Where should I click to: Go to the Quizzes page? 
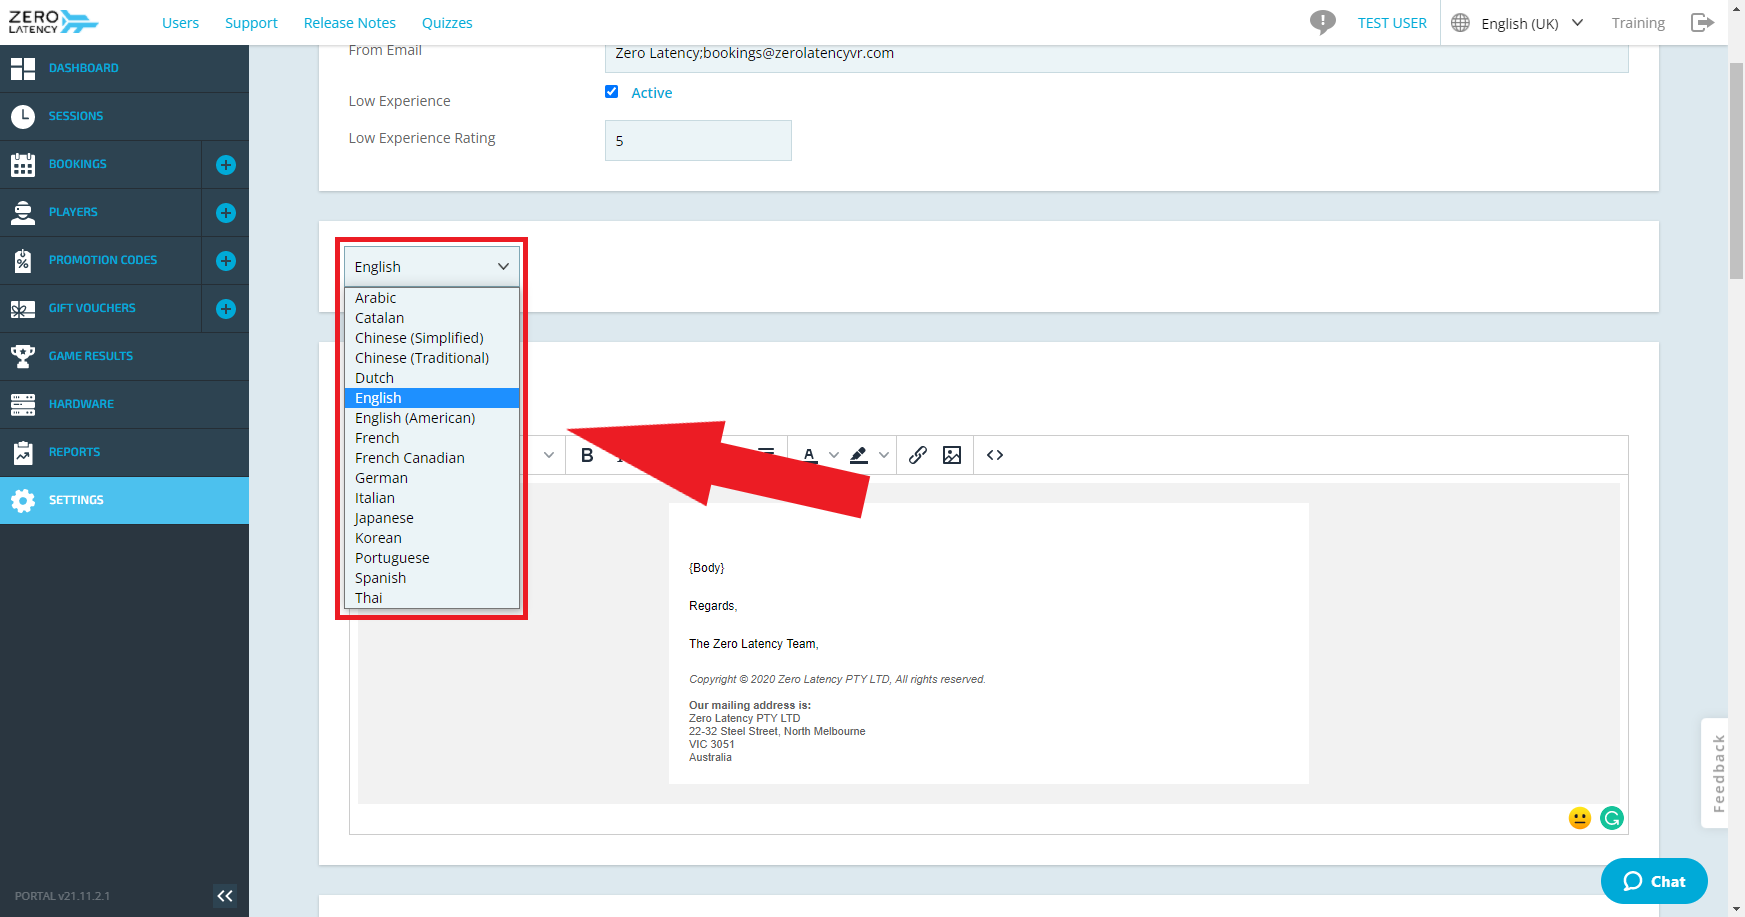[447, 23]
